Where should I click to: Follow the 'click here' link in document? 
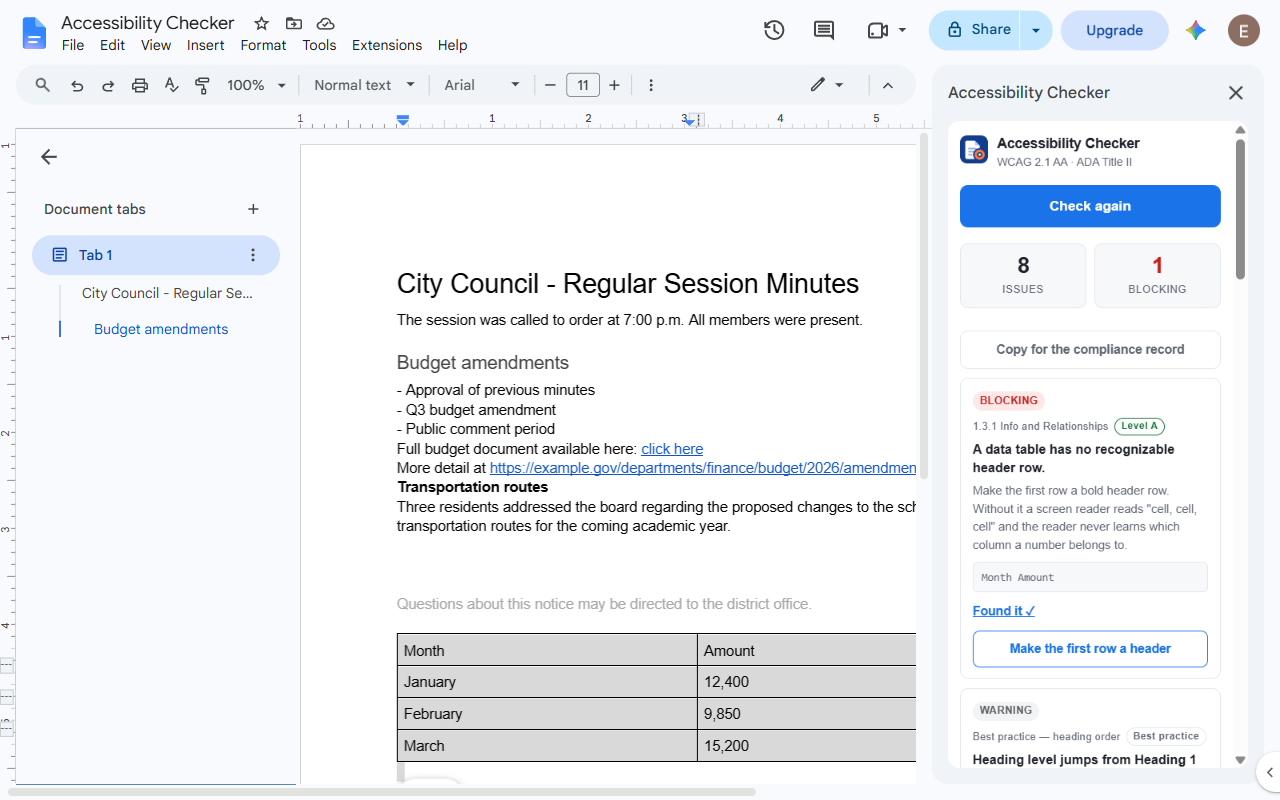(672, 449)
